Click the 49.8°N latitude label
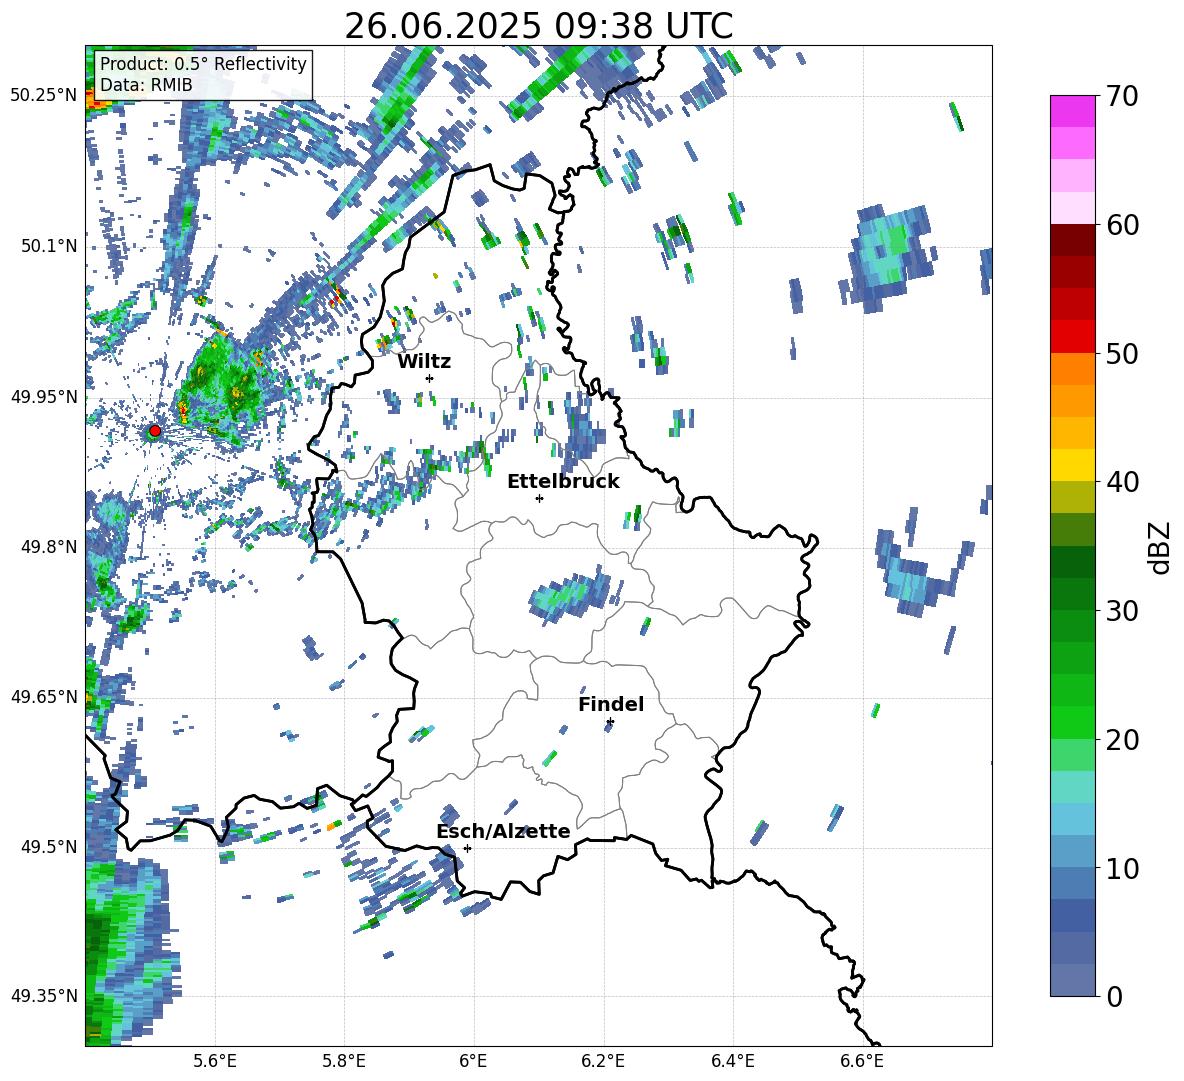This screenshot has width=1184, height=1081. [x=48, y=547]
